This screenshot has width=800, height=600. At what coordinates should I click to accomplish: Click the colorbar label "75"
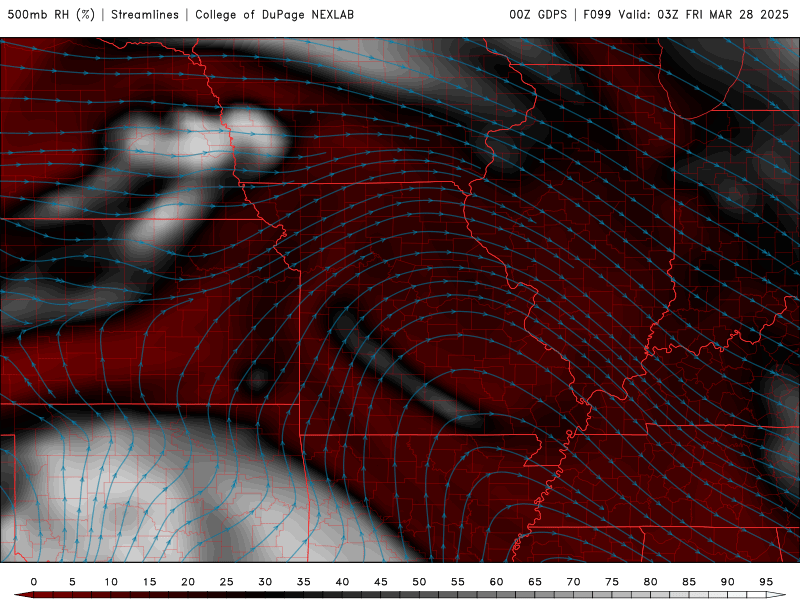click(612, 582)
